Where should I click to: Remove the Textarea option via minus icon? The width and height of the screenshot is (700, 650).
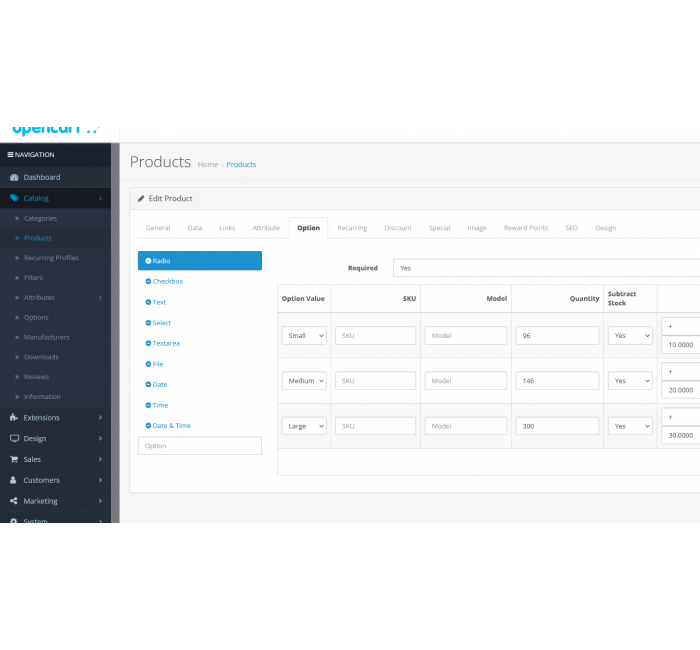[x=148, y=343]
